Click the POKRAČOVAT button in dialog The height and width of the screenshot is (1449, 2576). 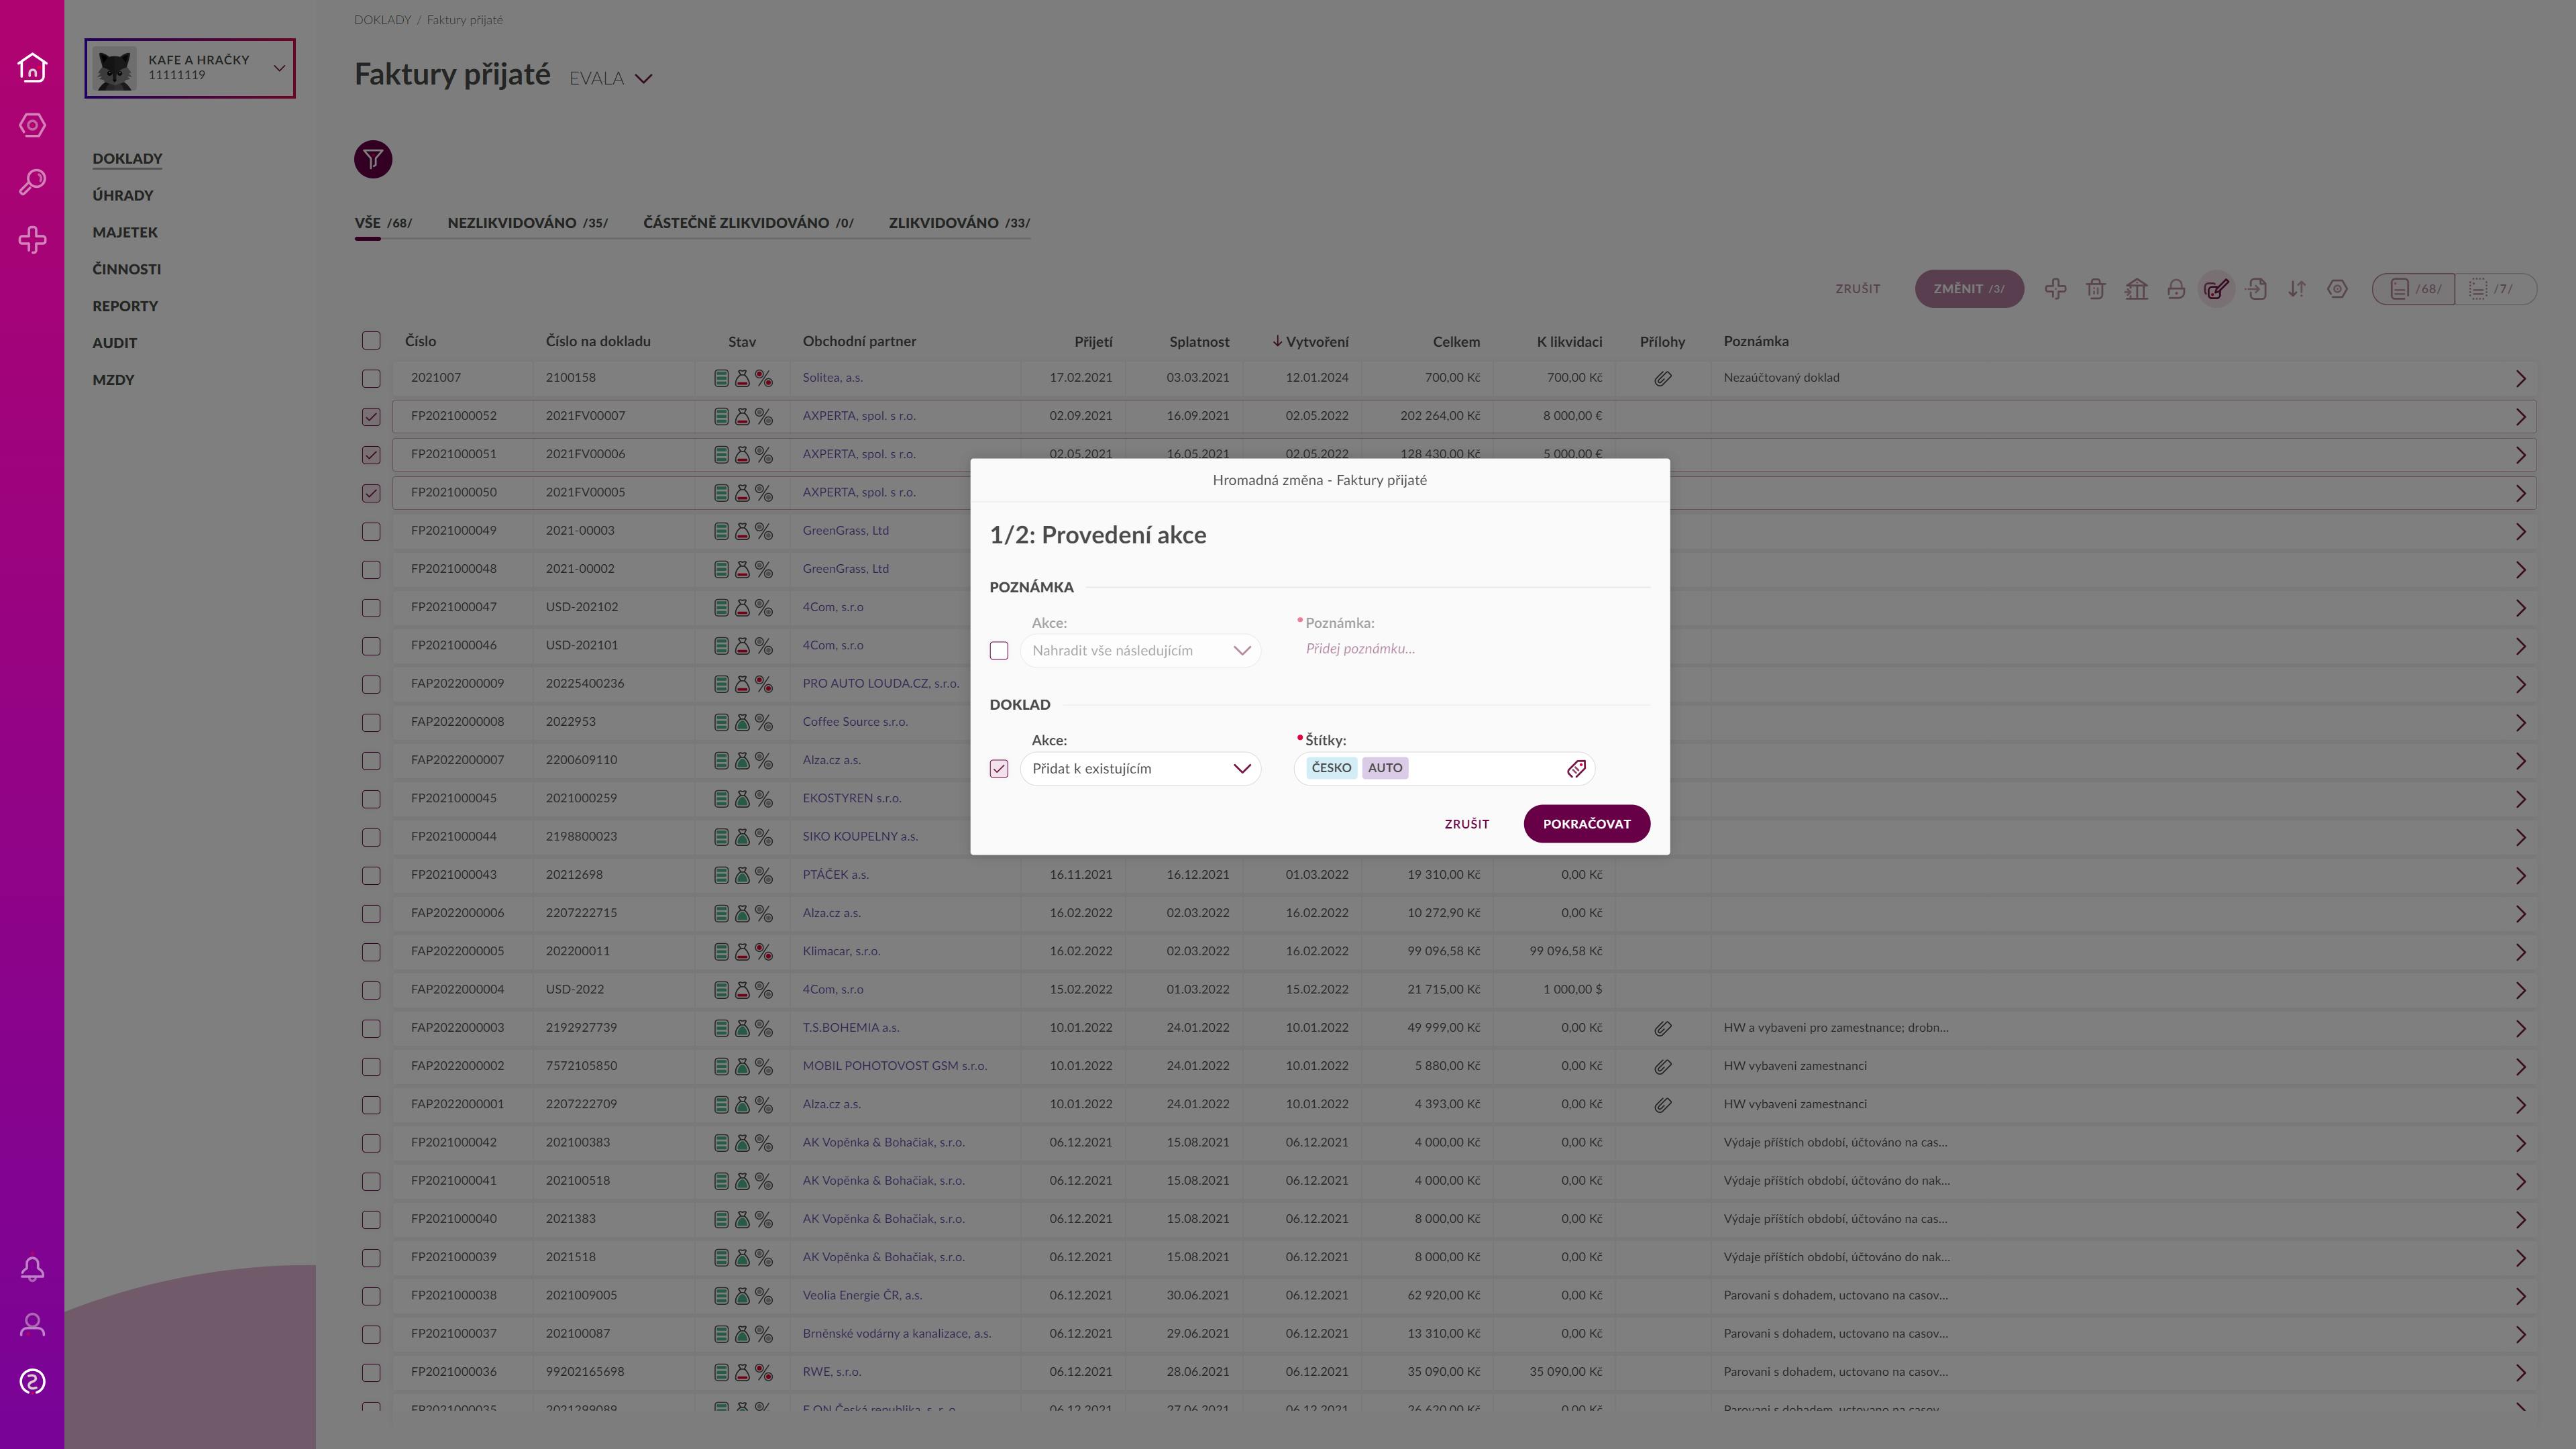pyautogui.click(x=1586, y=824)
